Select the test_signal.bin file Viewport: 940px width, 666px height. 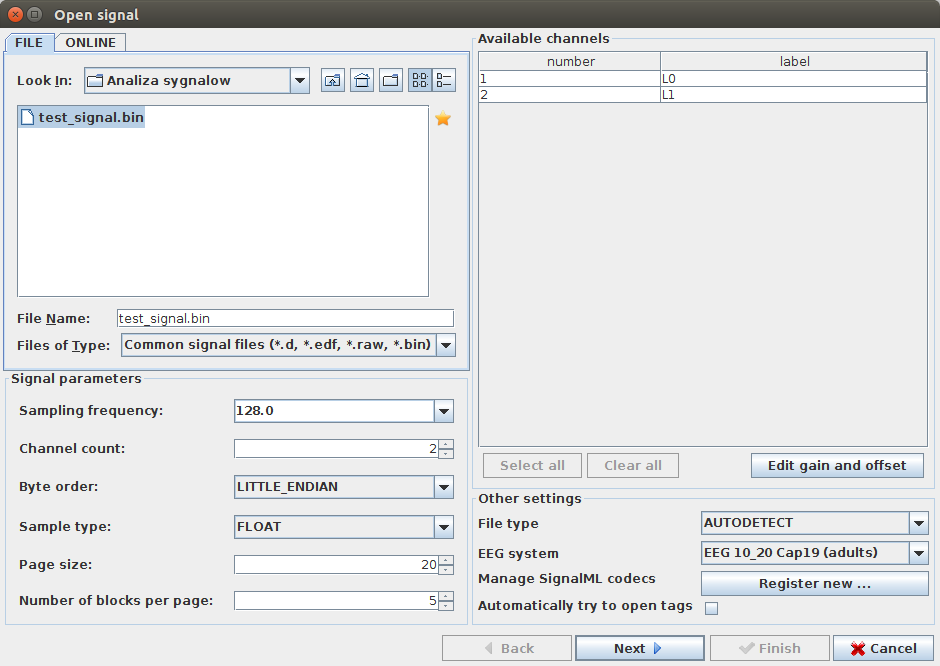pos(90,118)
